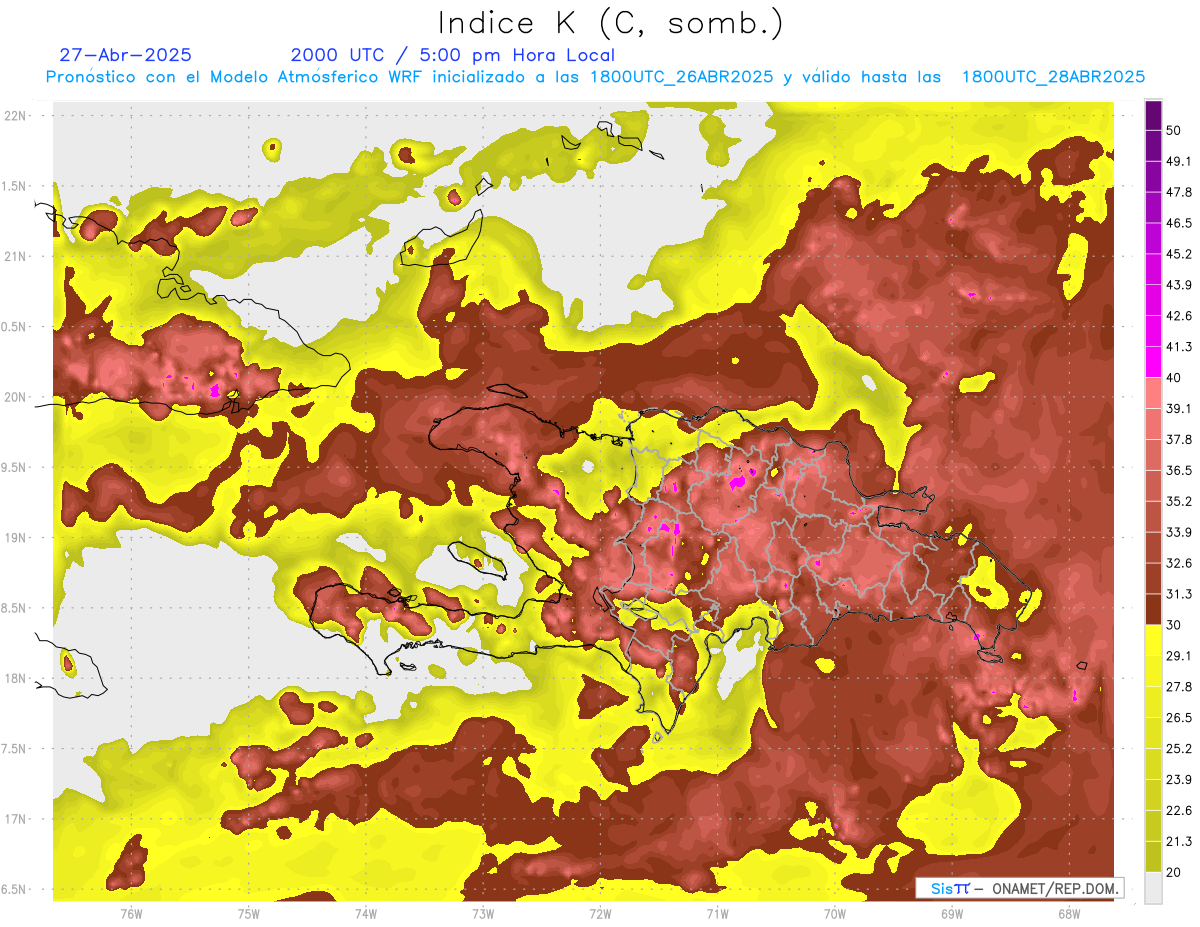Click the colorbar value "20"
1200x927 pixels.
point(1174,873)
